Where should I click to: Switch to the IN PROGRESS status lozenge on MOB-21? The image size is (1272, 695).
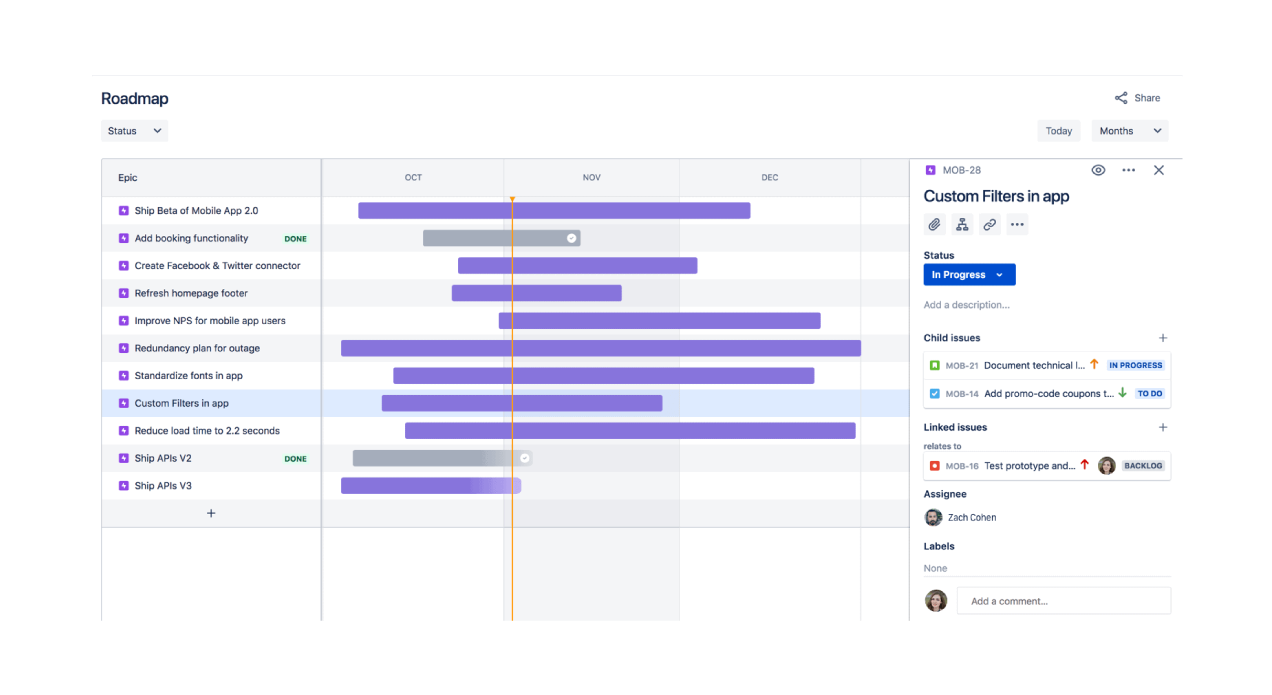[1134, 365]
